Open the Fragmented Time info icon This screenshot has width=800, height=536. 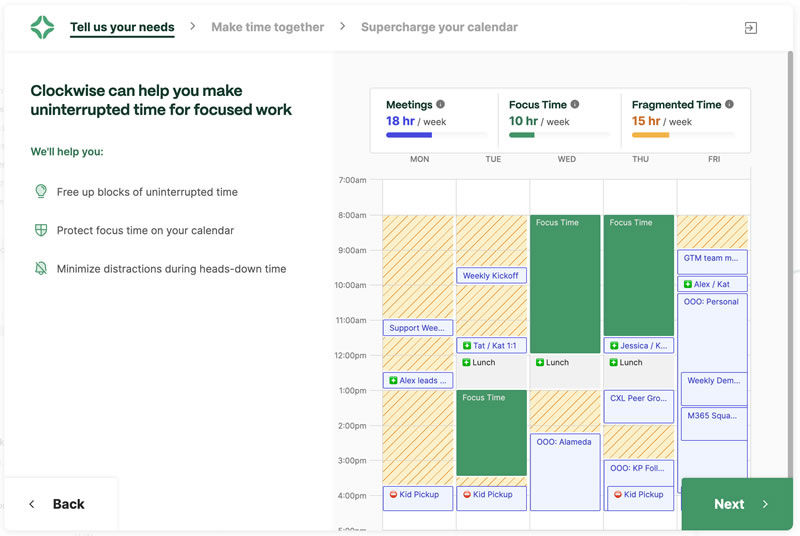coord(730,104)
